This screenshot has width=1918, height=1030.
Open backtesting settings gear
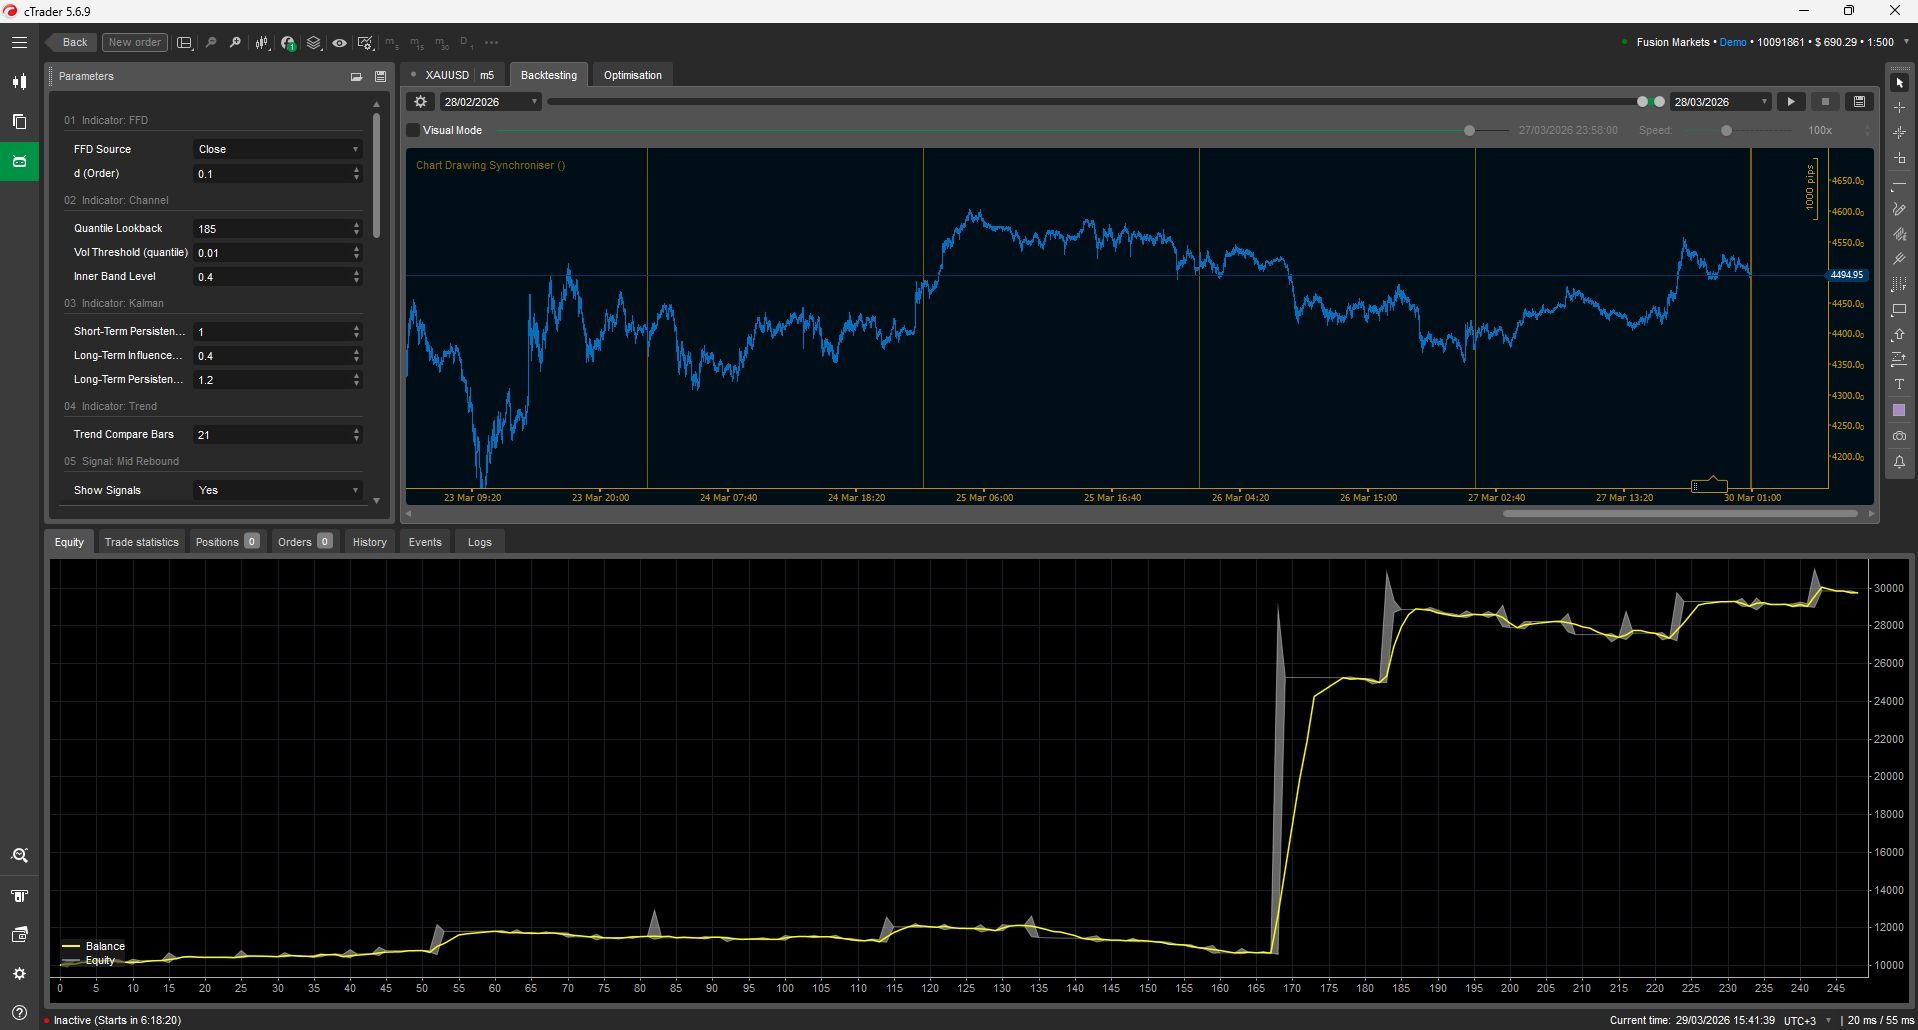click(419, 101)
